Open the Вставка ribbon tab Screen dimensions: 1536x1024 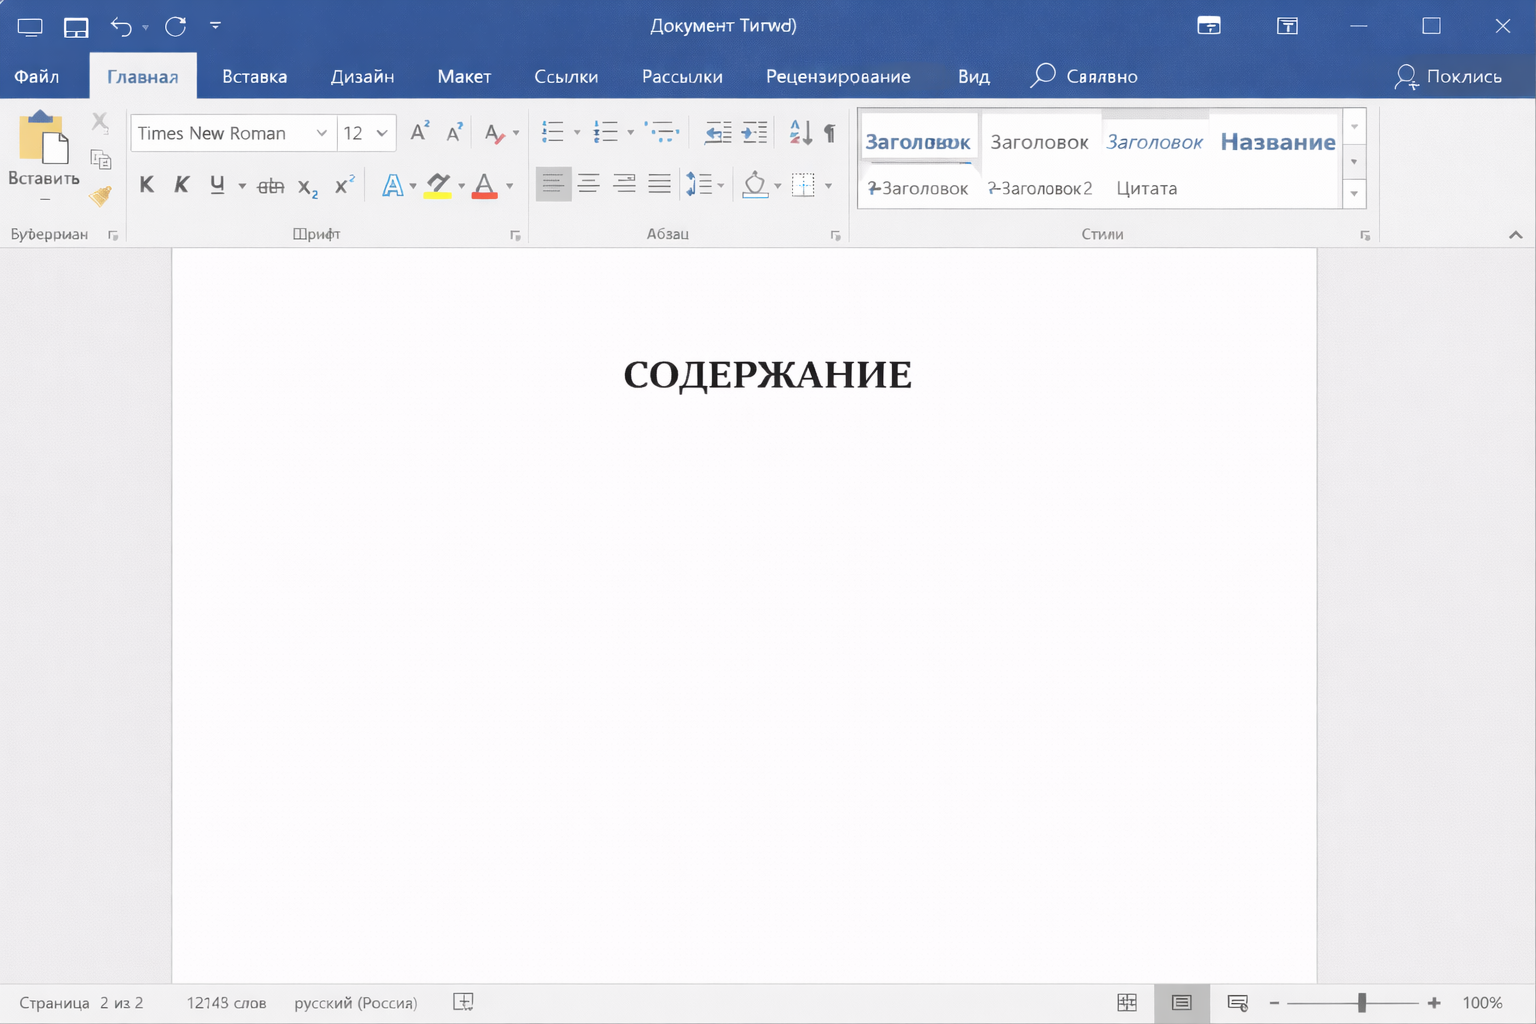[254, 77]
